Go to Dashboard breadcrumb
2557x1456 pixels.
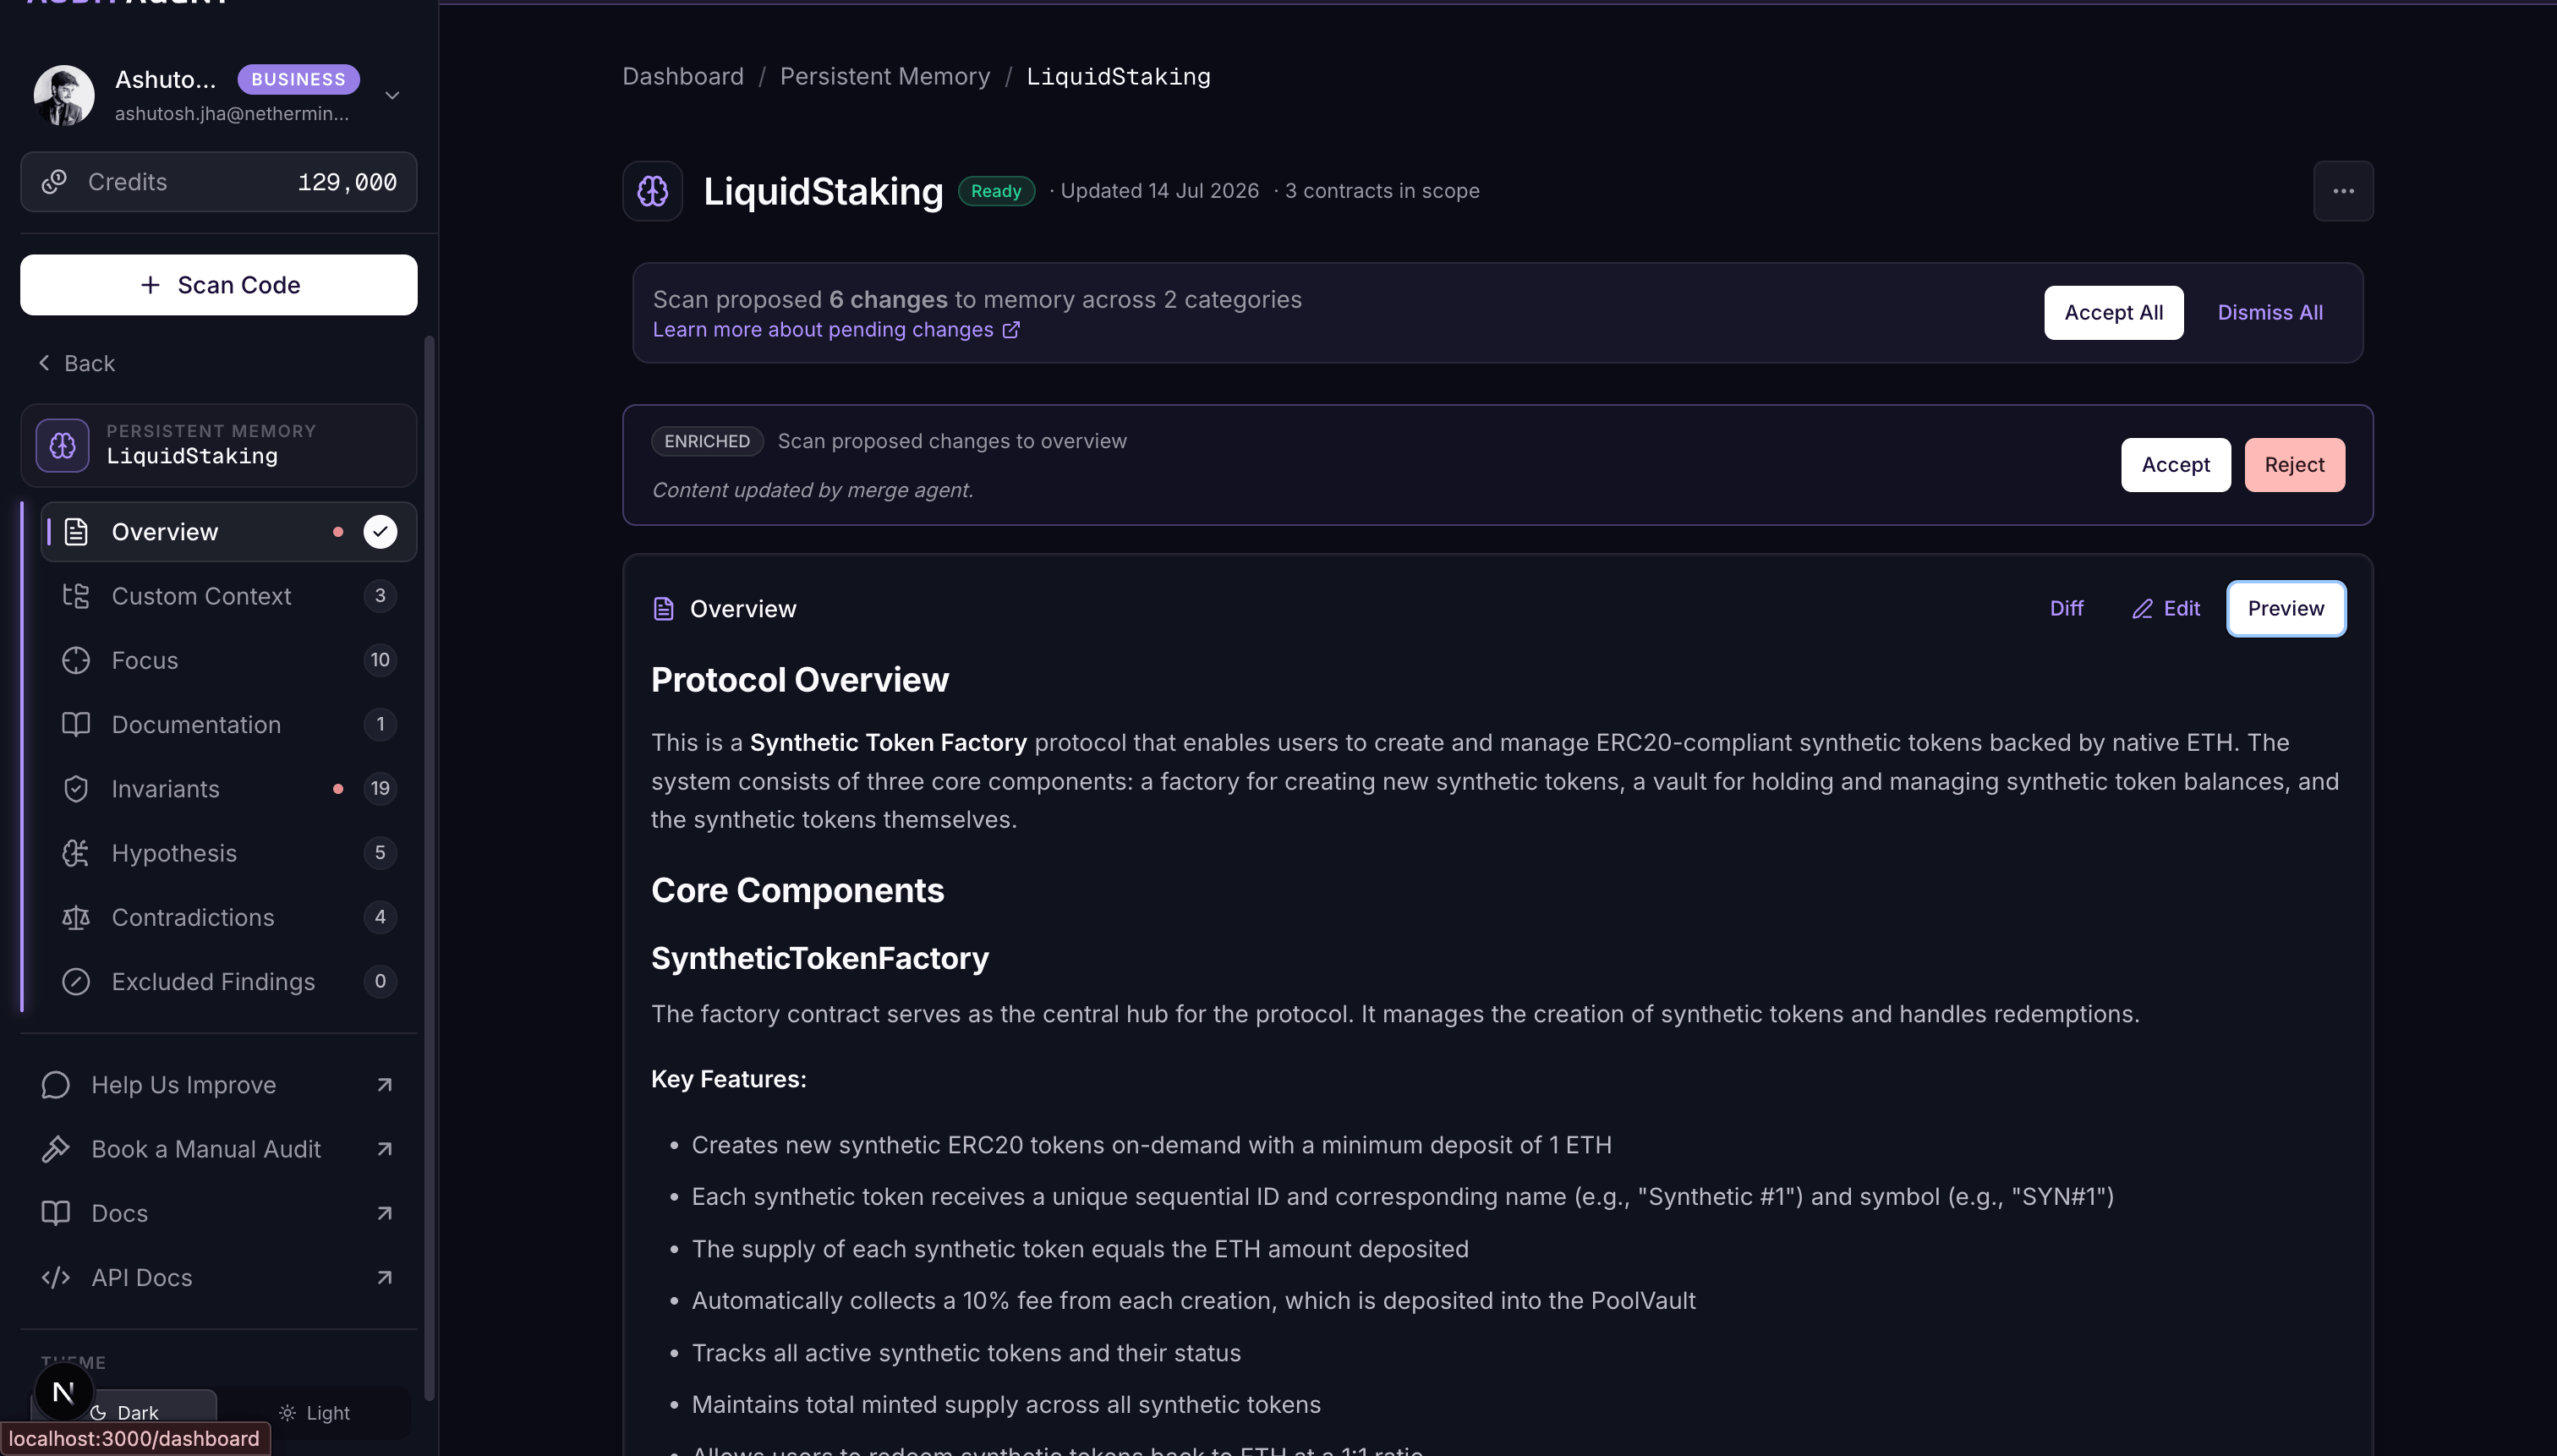pyautogui.click(x=683, y=77)
